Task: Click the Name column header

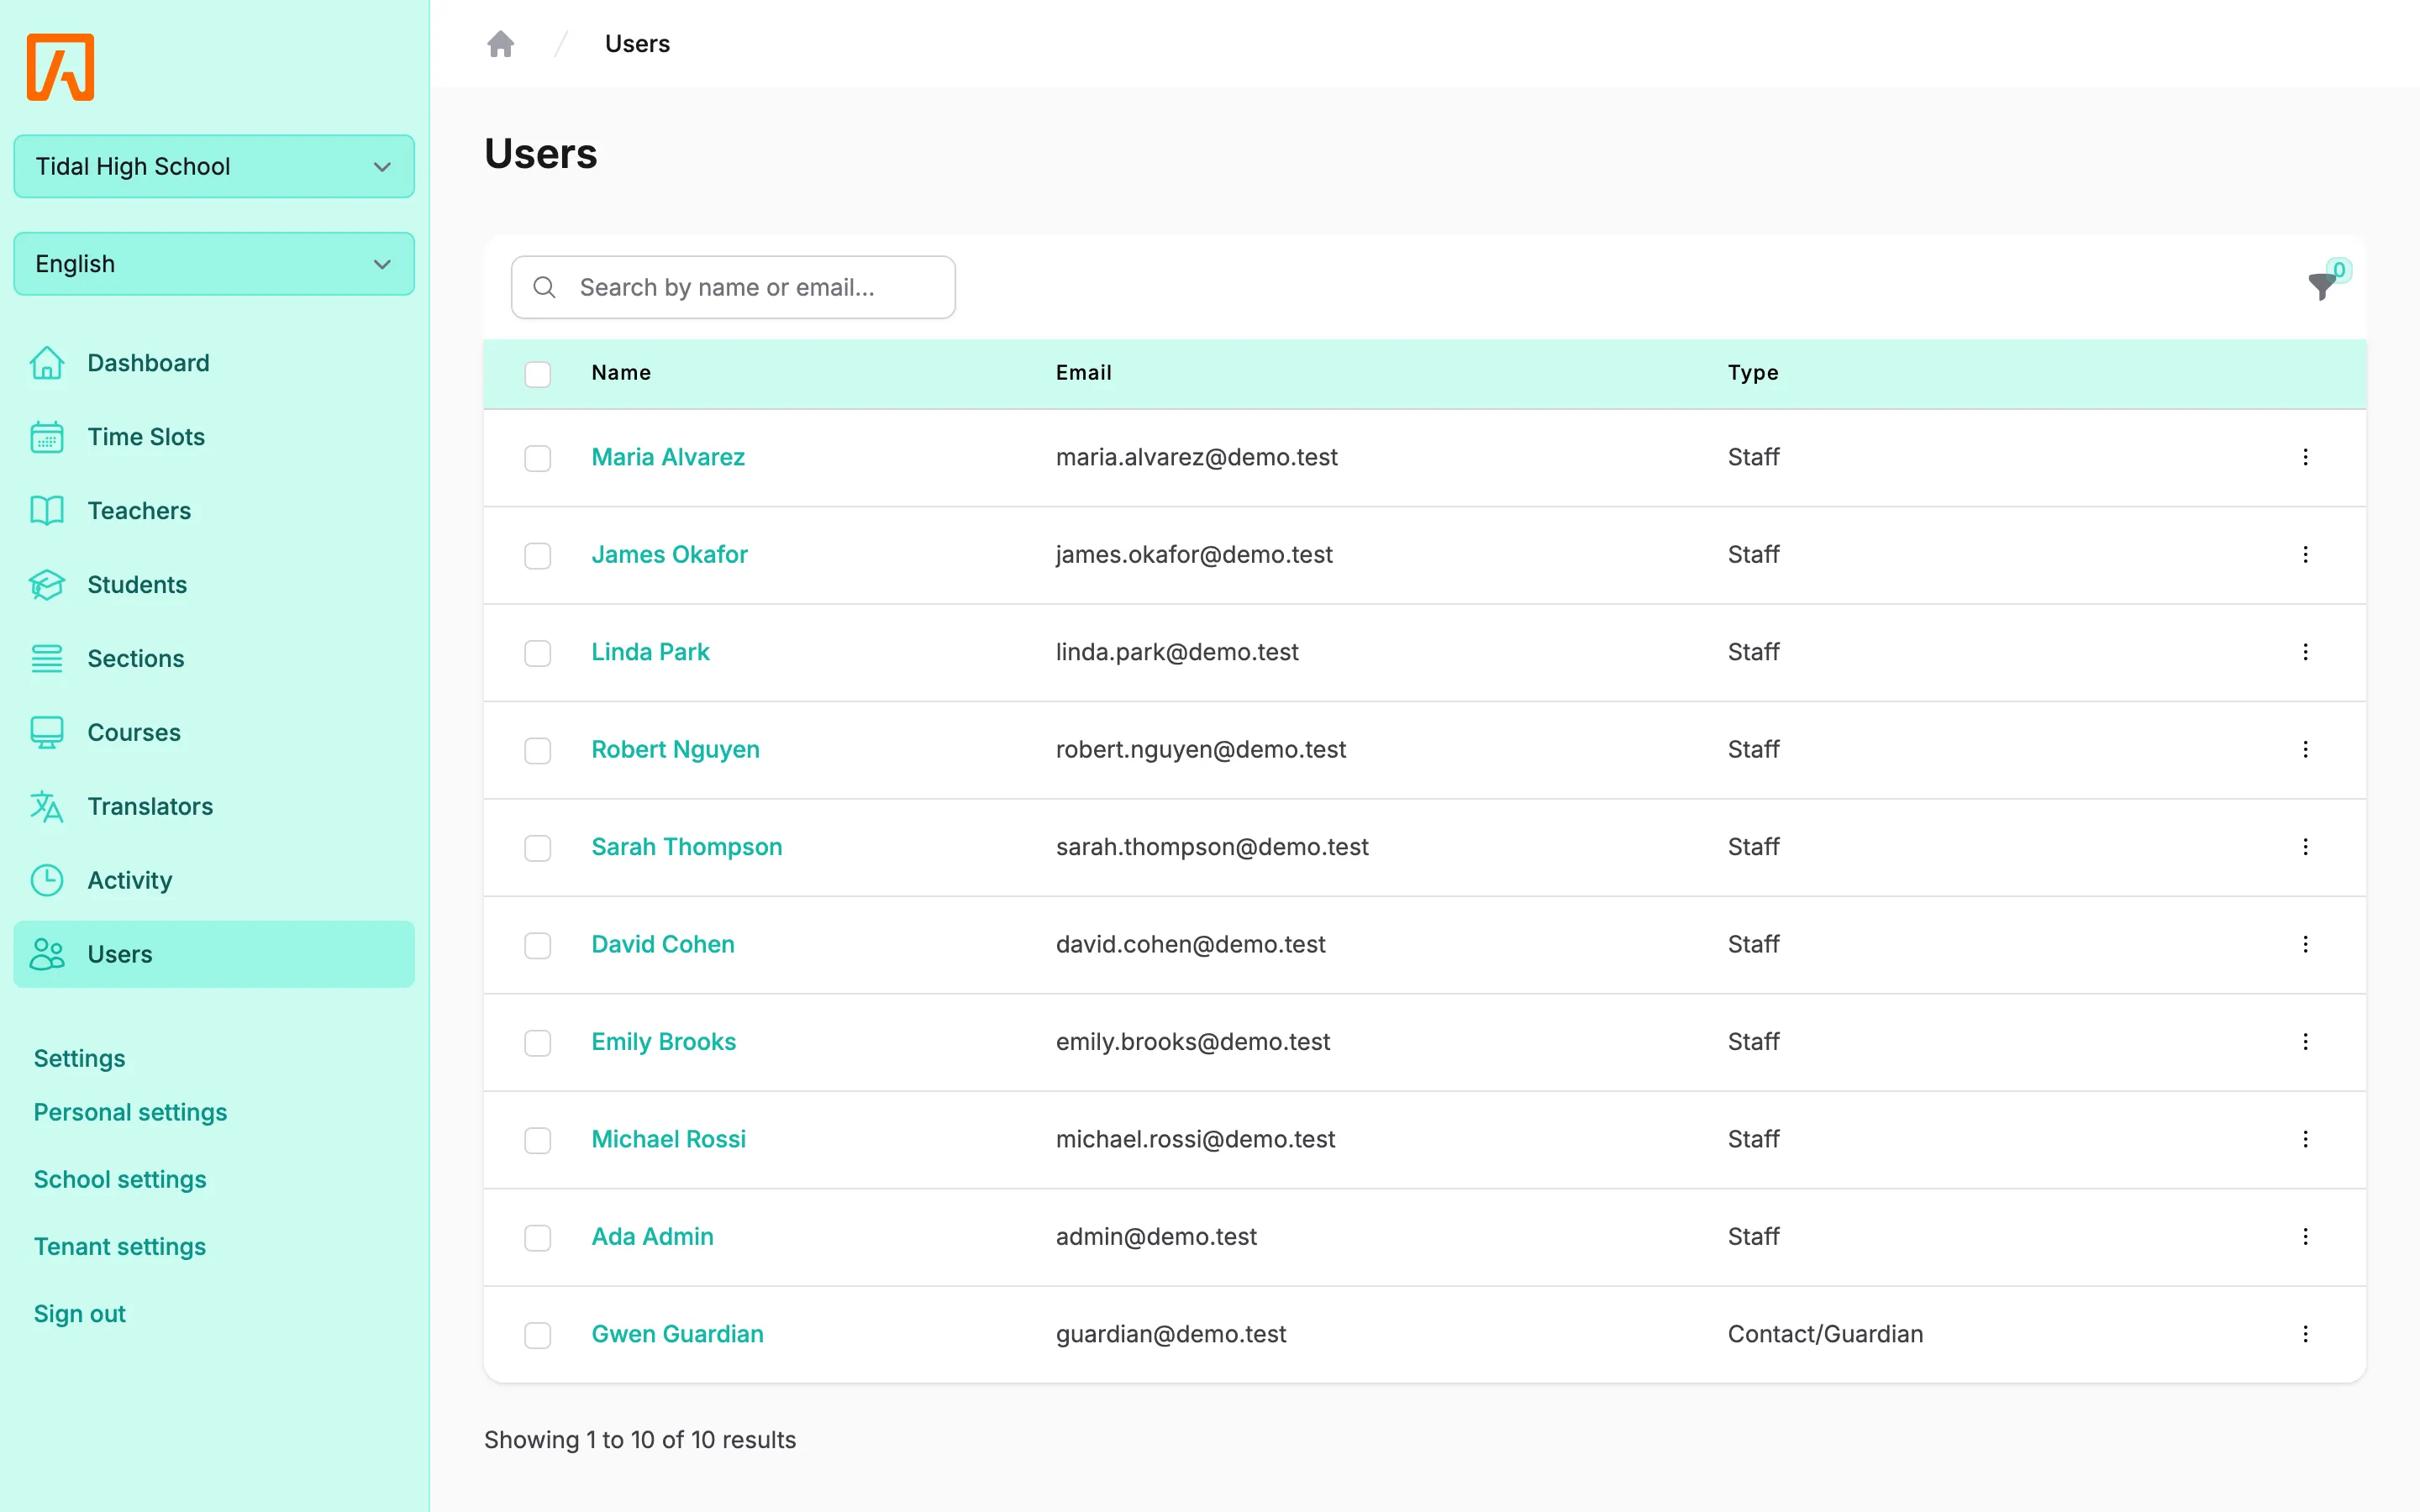Action: (x=621, y=373)
